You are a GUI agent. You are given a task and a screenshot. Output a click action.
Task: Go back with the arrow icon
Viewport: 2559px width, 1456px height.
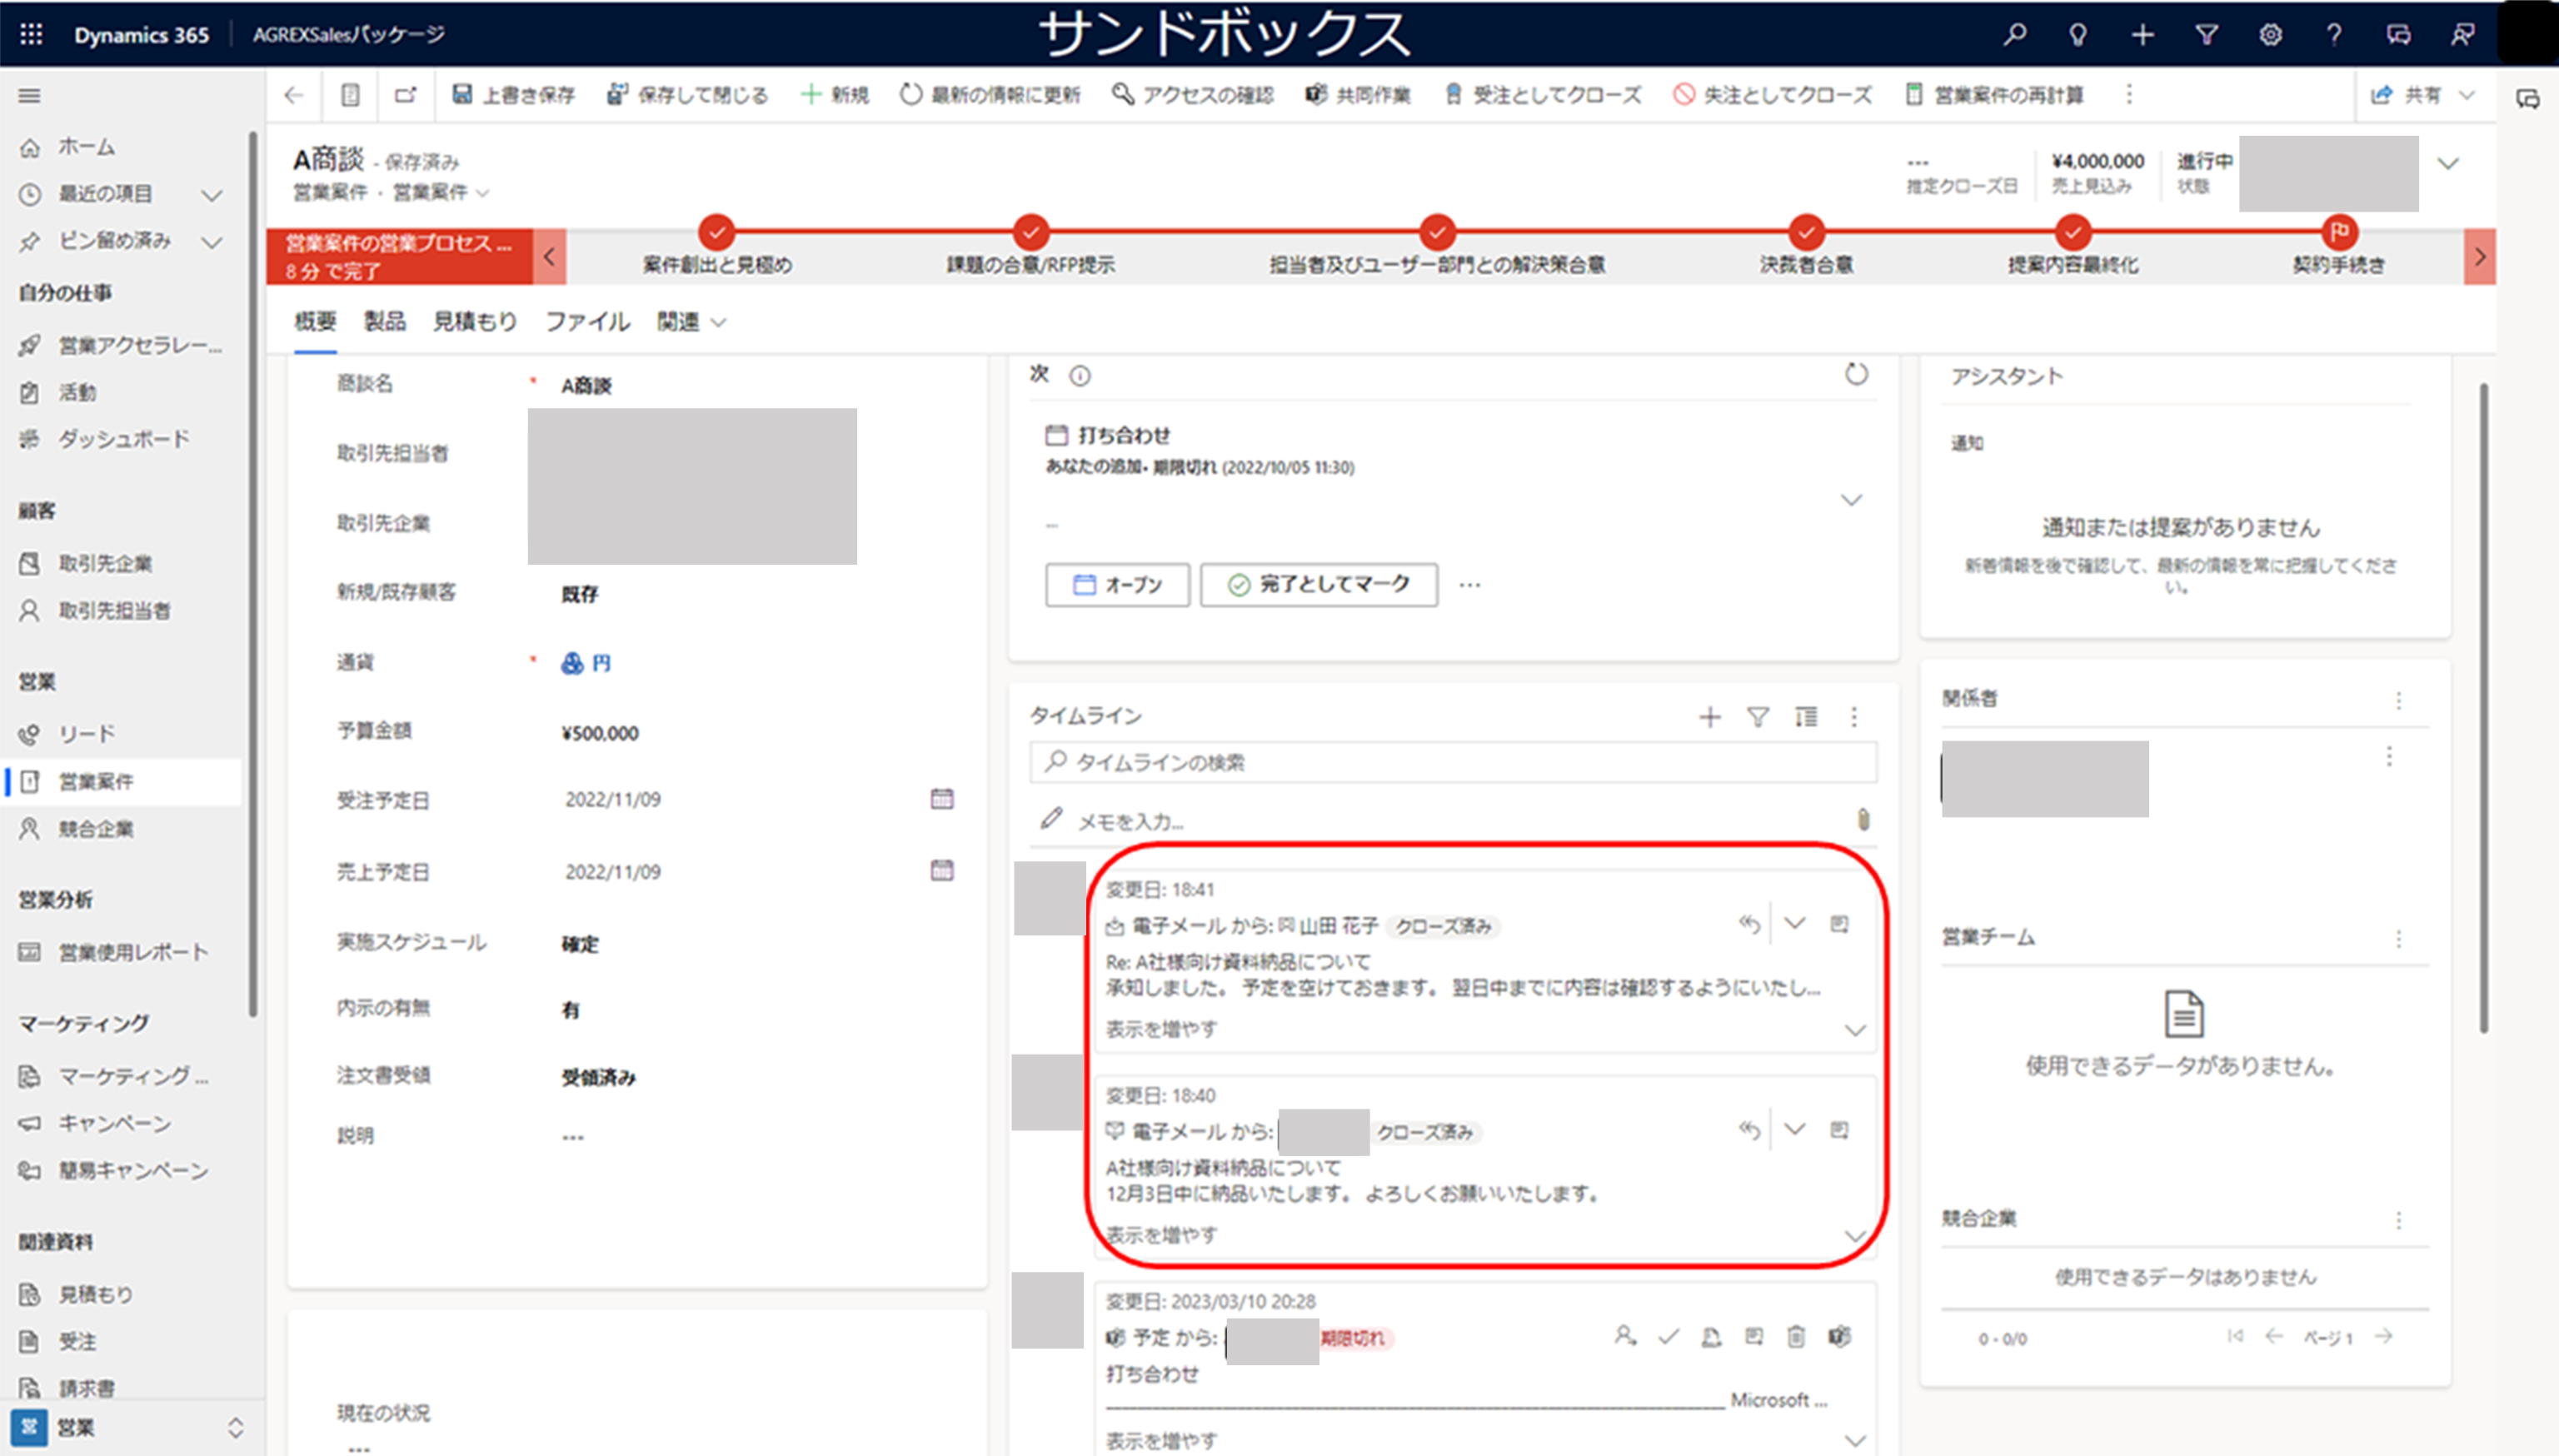[x=293, y=95]
